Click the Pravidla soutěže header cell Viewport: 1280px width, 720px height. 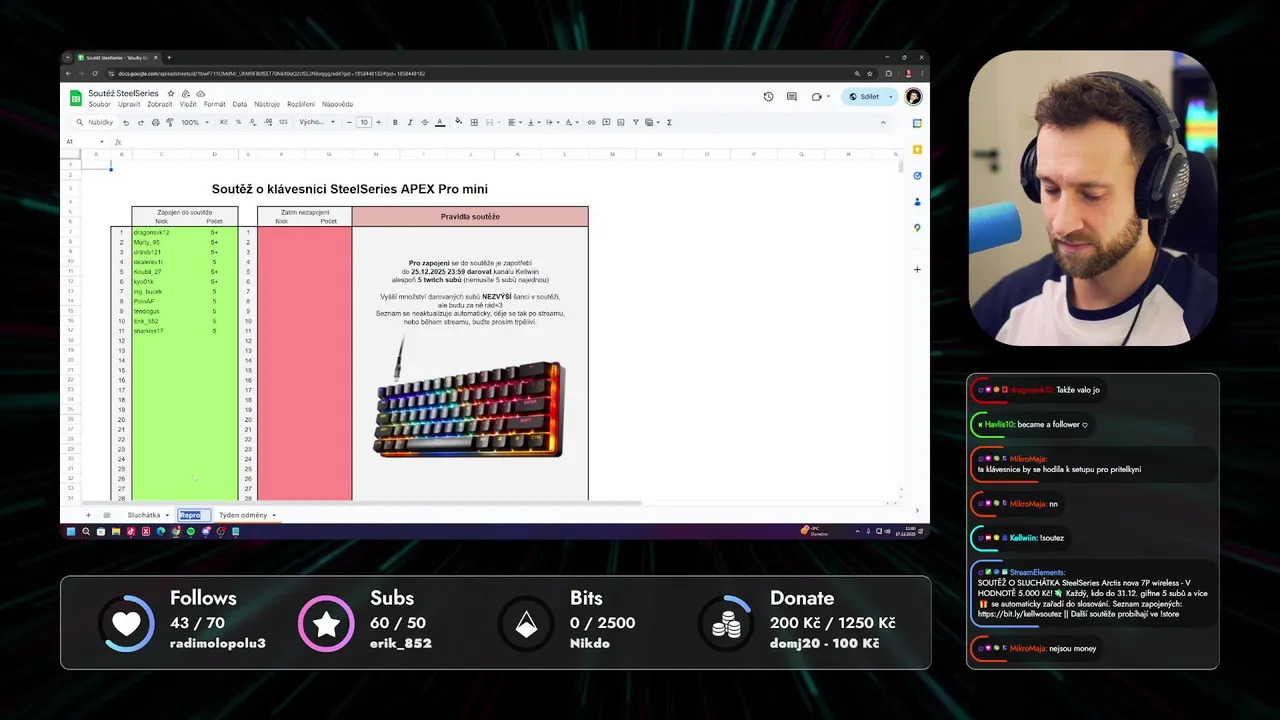(470, 216)
